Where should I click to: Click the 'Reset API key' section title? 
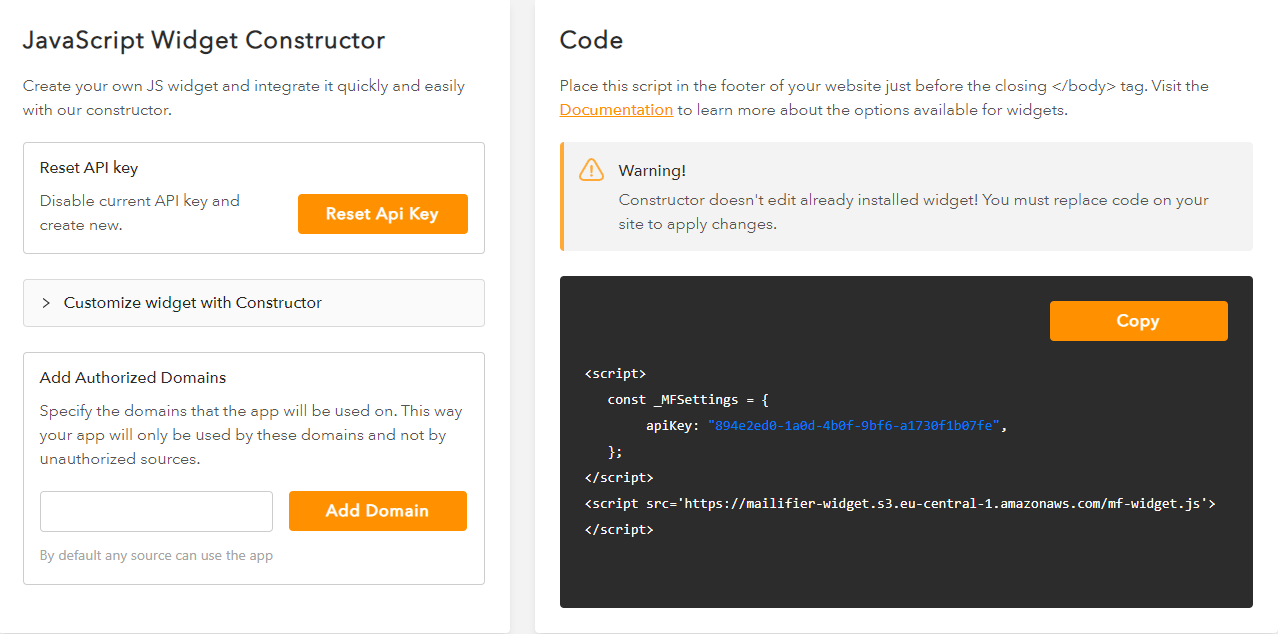(89, 168)
